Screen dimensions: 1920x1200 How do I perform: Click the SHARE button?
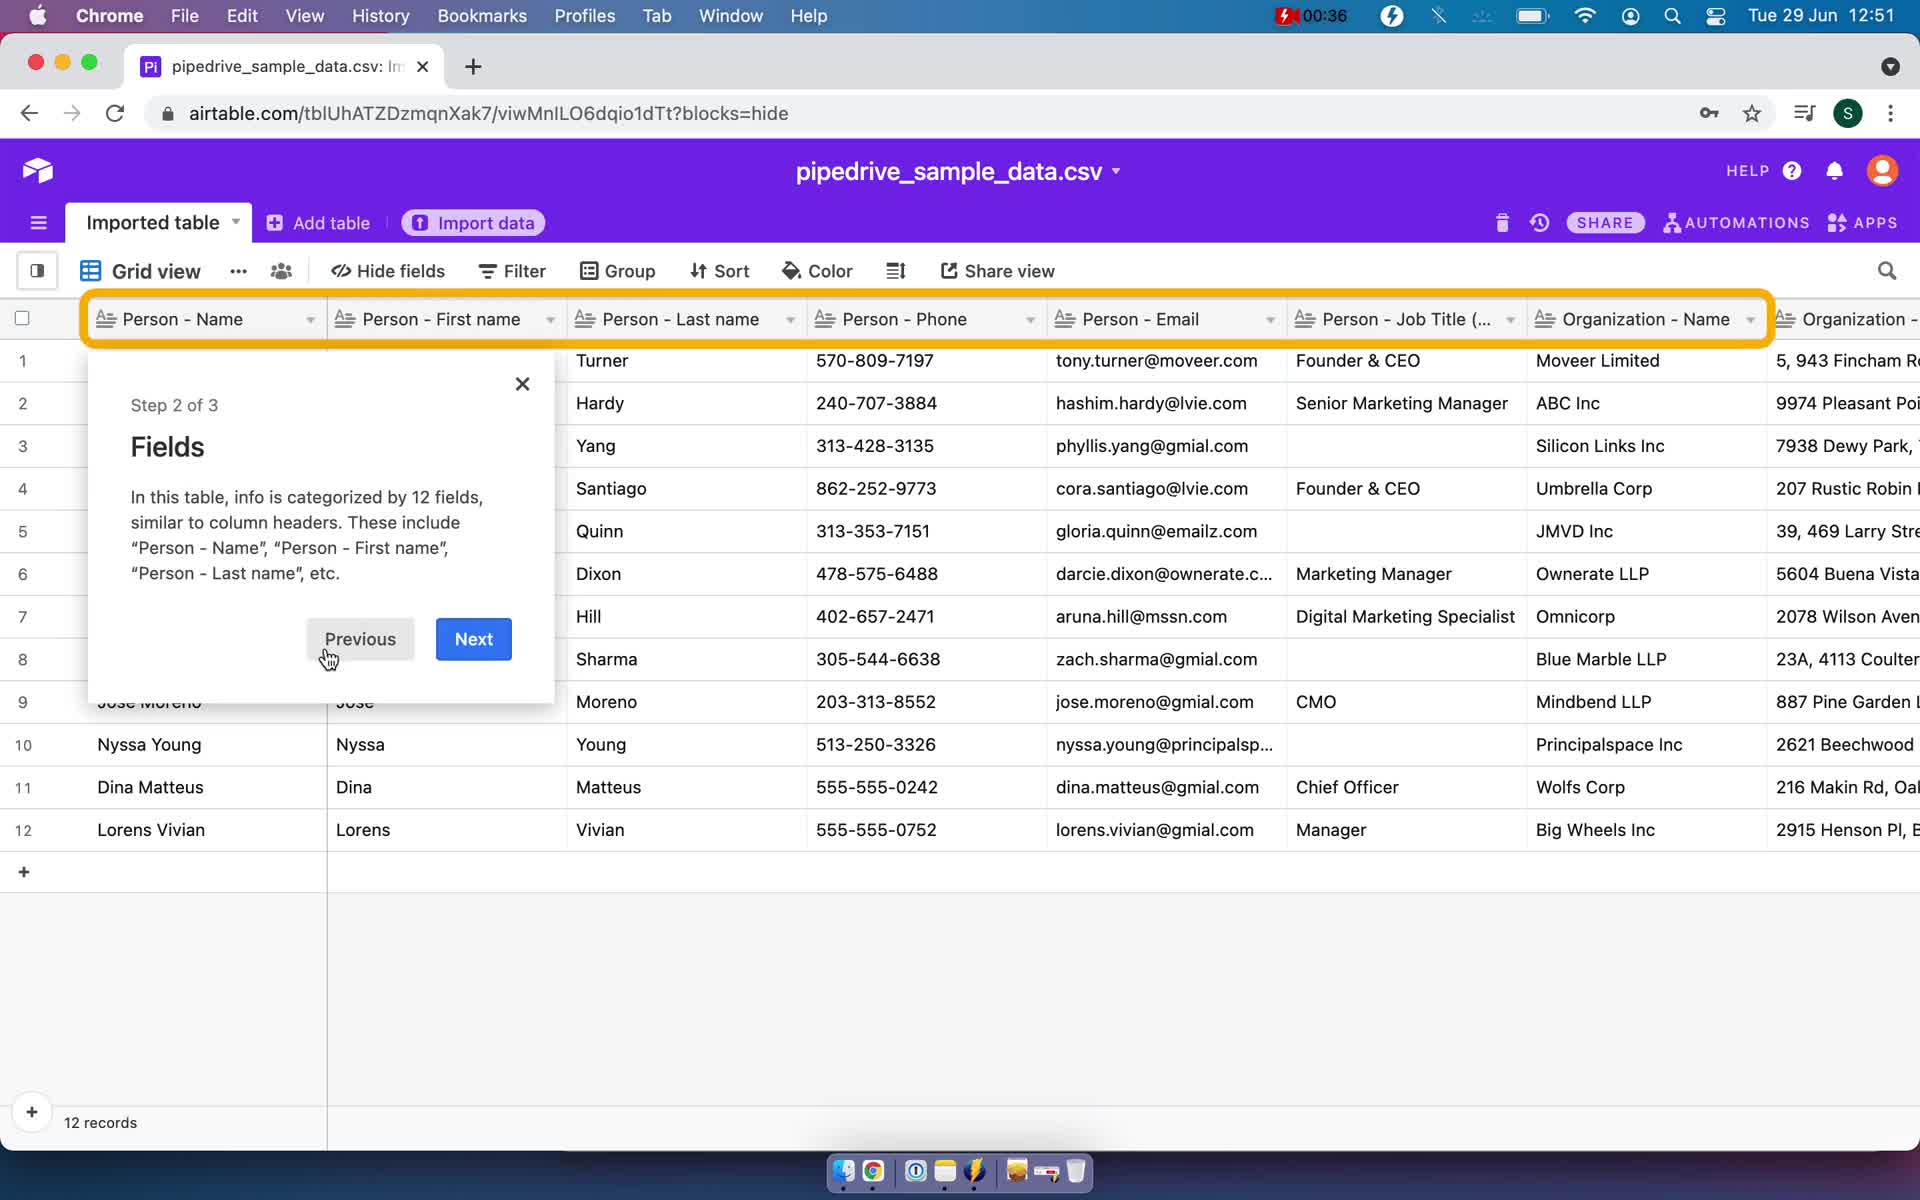tap(1605, 223)
